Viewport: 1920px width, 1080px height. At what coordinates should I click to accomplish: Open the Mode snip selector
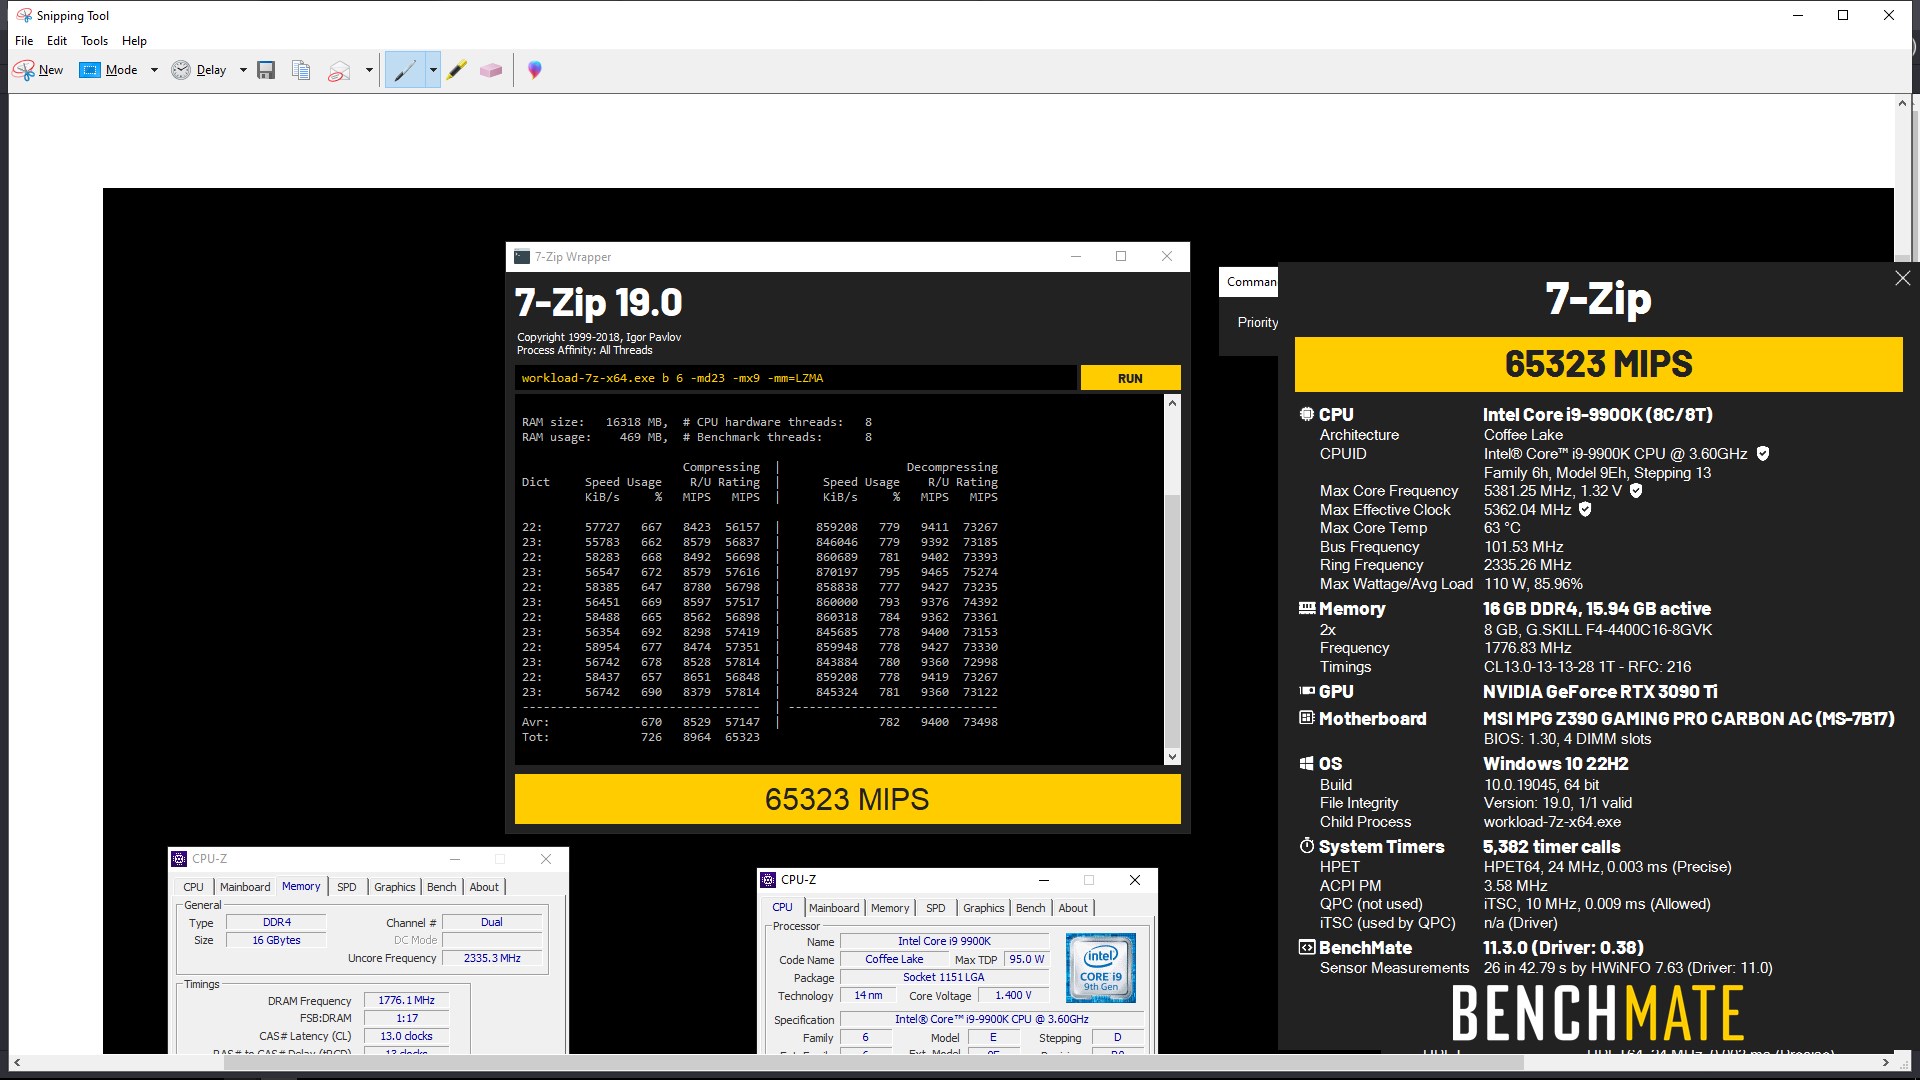click(x=108, y=70)
